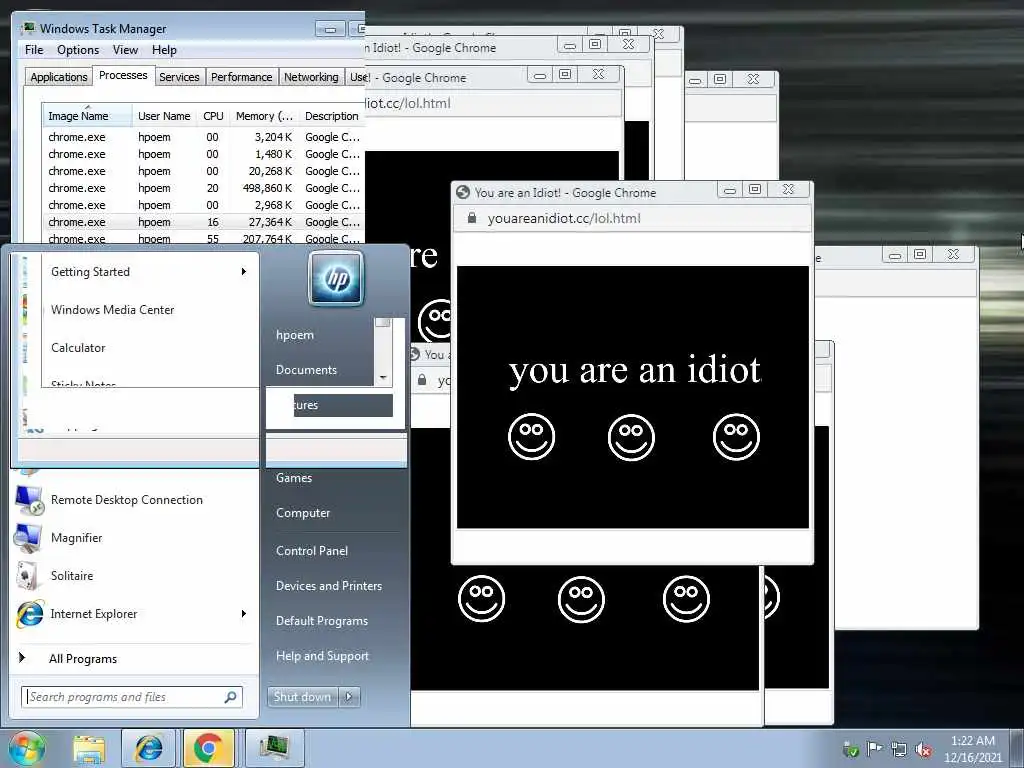This screenshot has height=768, width=1024.
Task: Click the HP user account picture
Action: point(336,279)
